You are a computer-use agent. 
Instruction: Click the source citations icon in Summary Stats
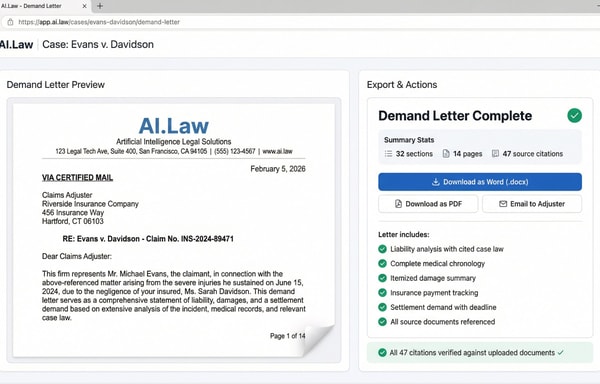pyautogui.click(x=495, y=154)
